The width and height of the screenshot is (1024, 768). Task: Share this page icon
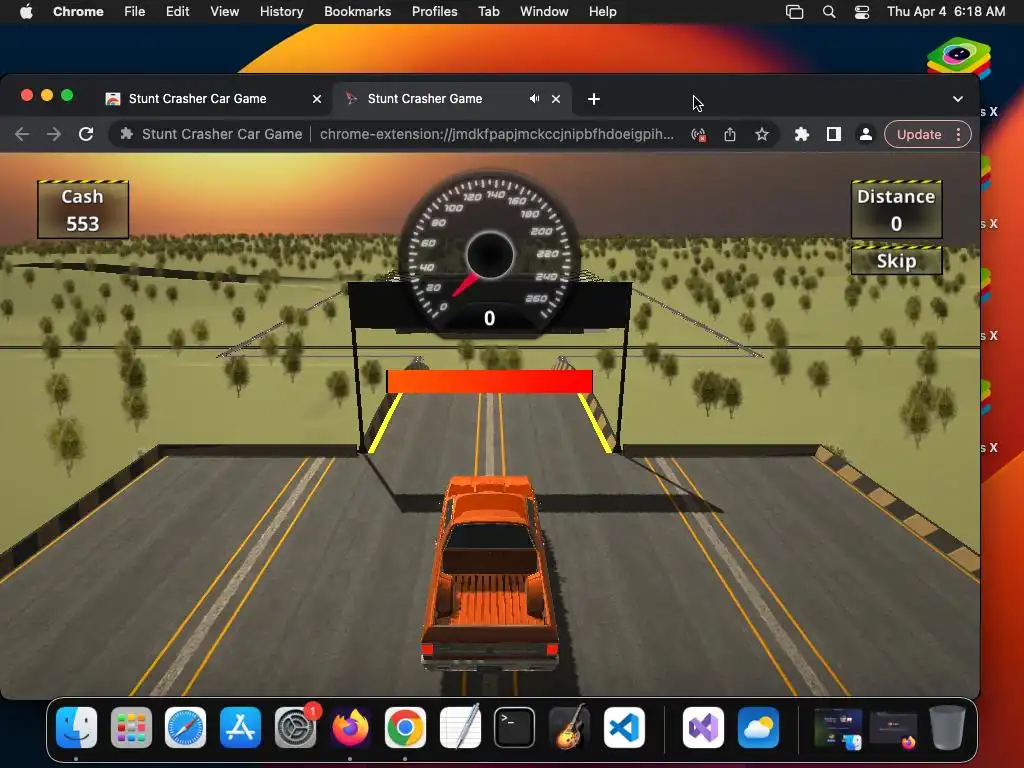pos(729,135)
